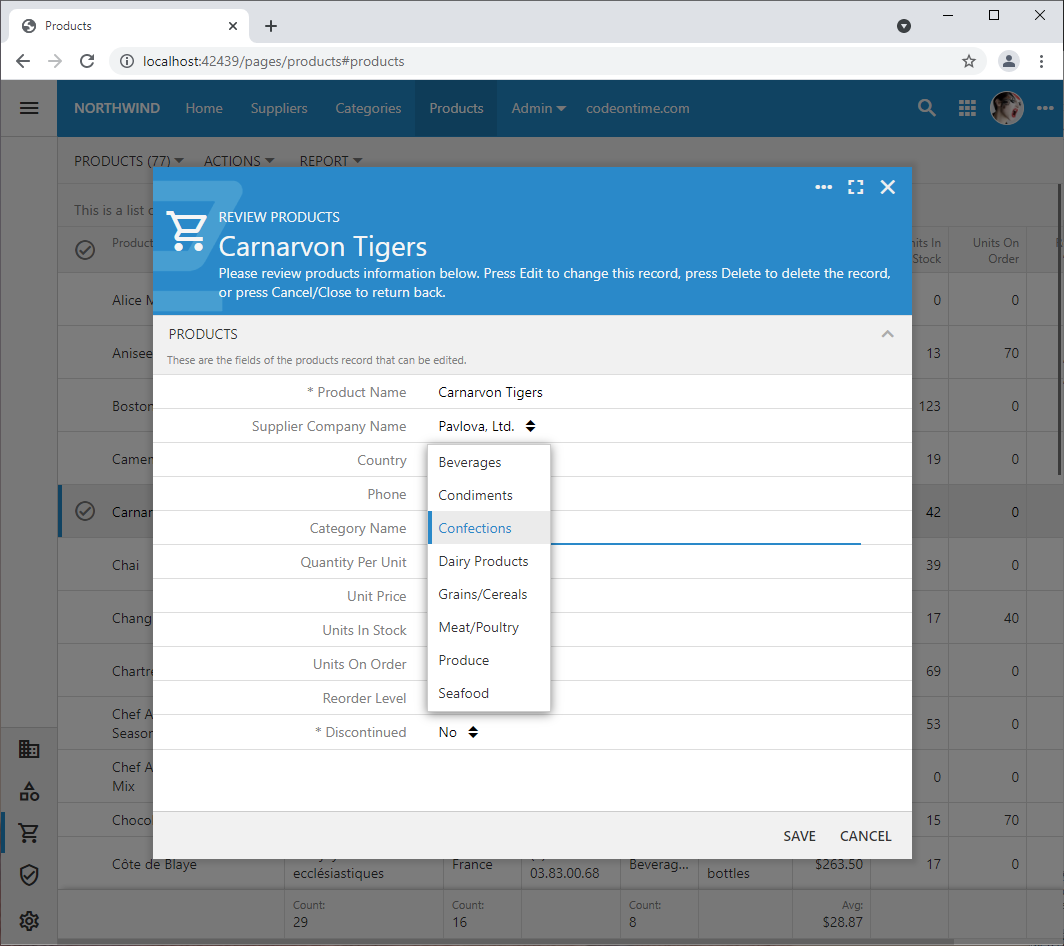Open the ACTIONS dropdown

pos(239,160)
